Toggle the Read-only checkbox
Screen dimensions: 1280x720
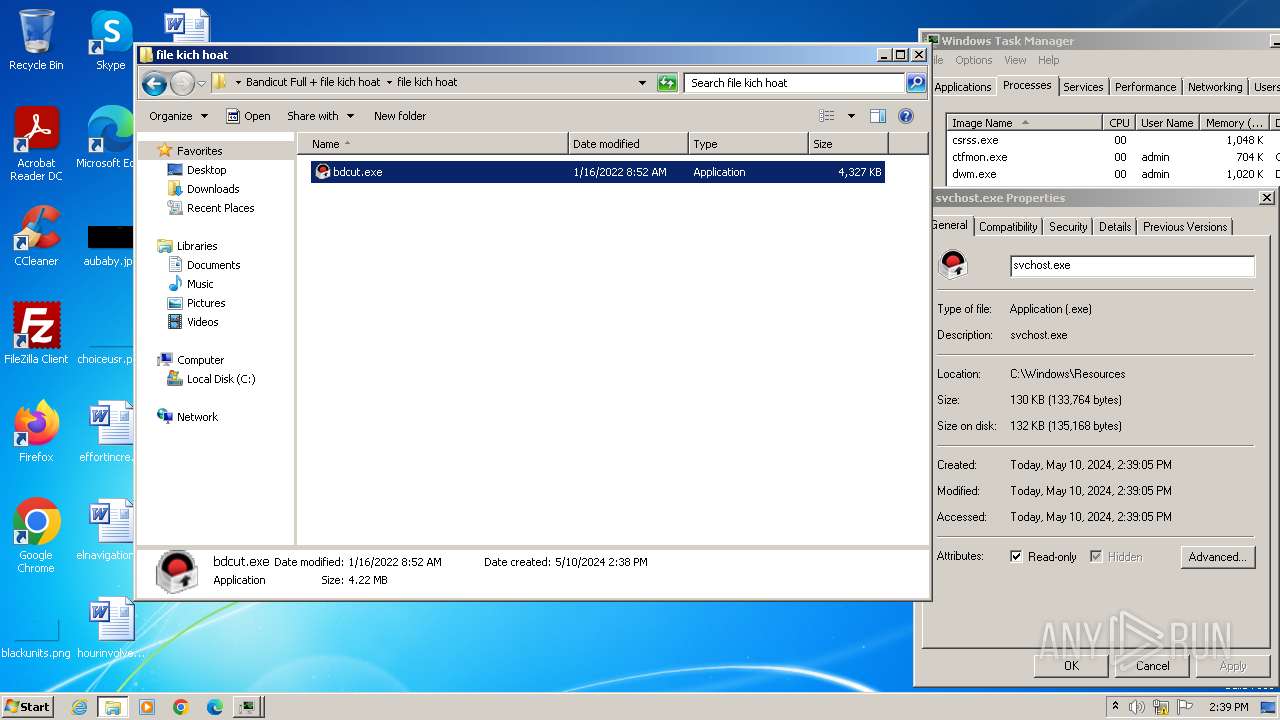click(1016, 557)
